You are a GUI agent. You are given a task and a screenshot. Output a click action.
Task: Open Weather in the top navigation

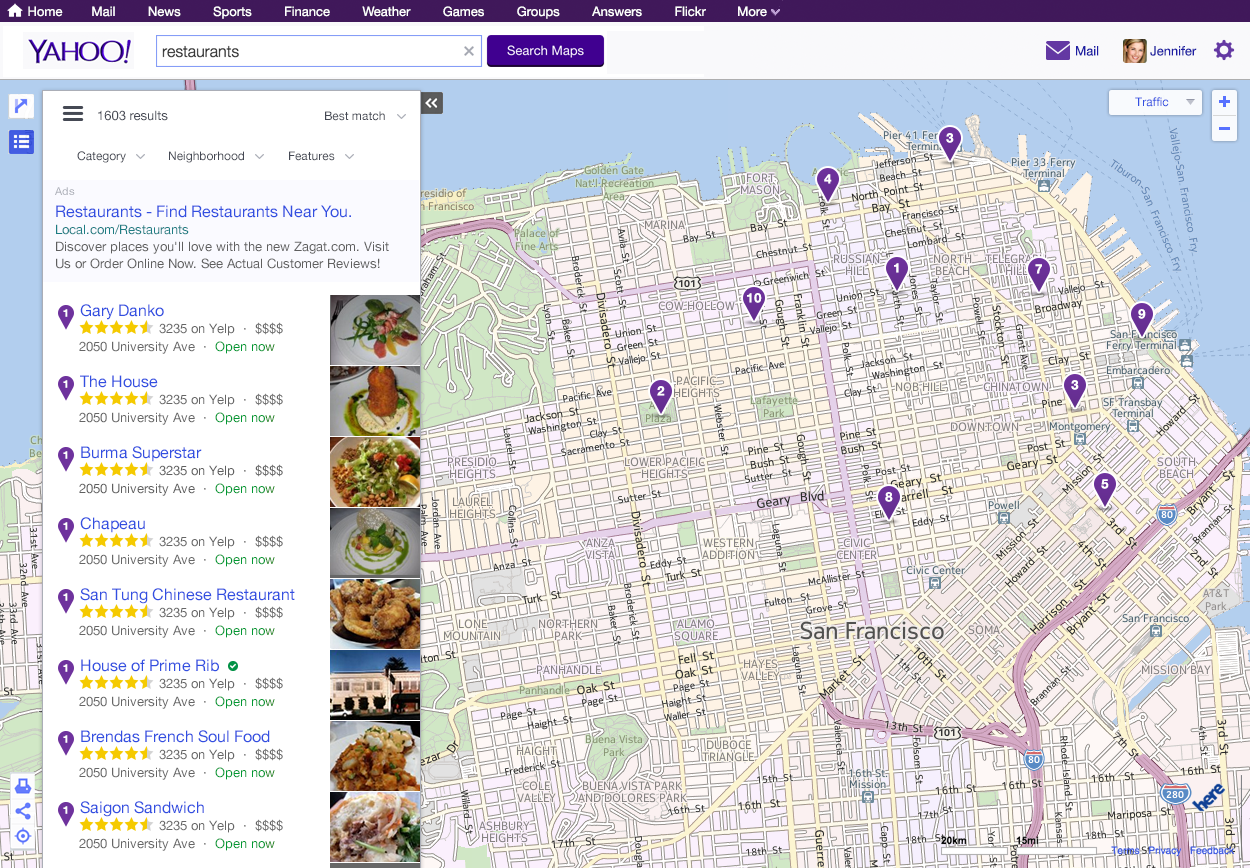click(x=386, y=11)
